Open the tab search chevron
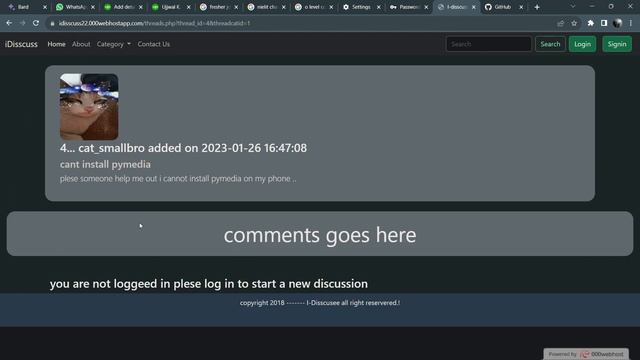This screenshot has width=640, height=360. (573, 7)
